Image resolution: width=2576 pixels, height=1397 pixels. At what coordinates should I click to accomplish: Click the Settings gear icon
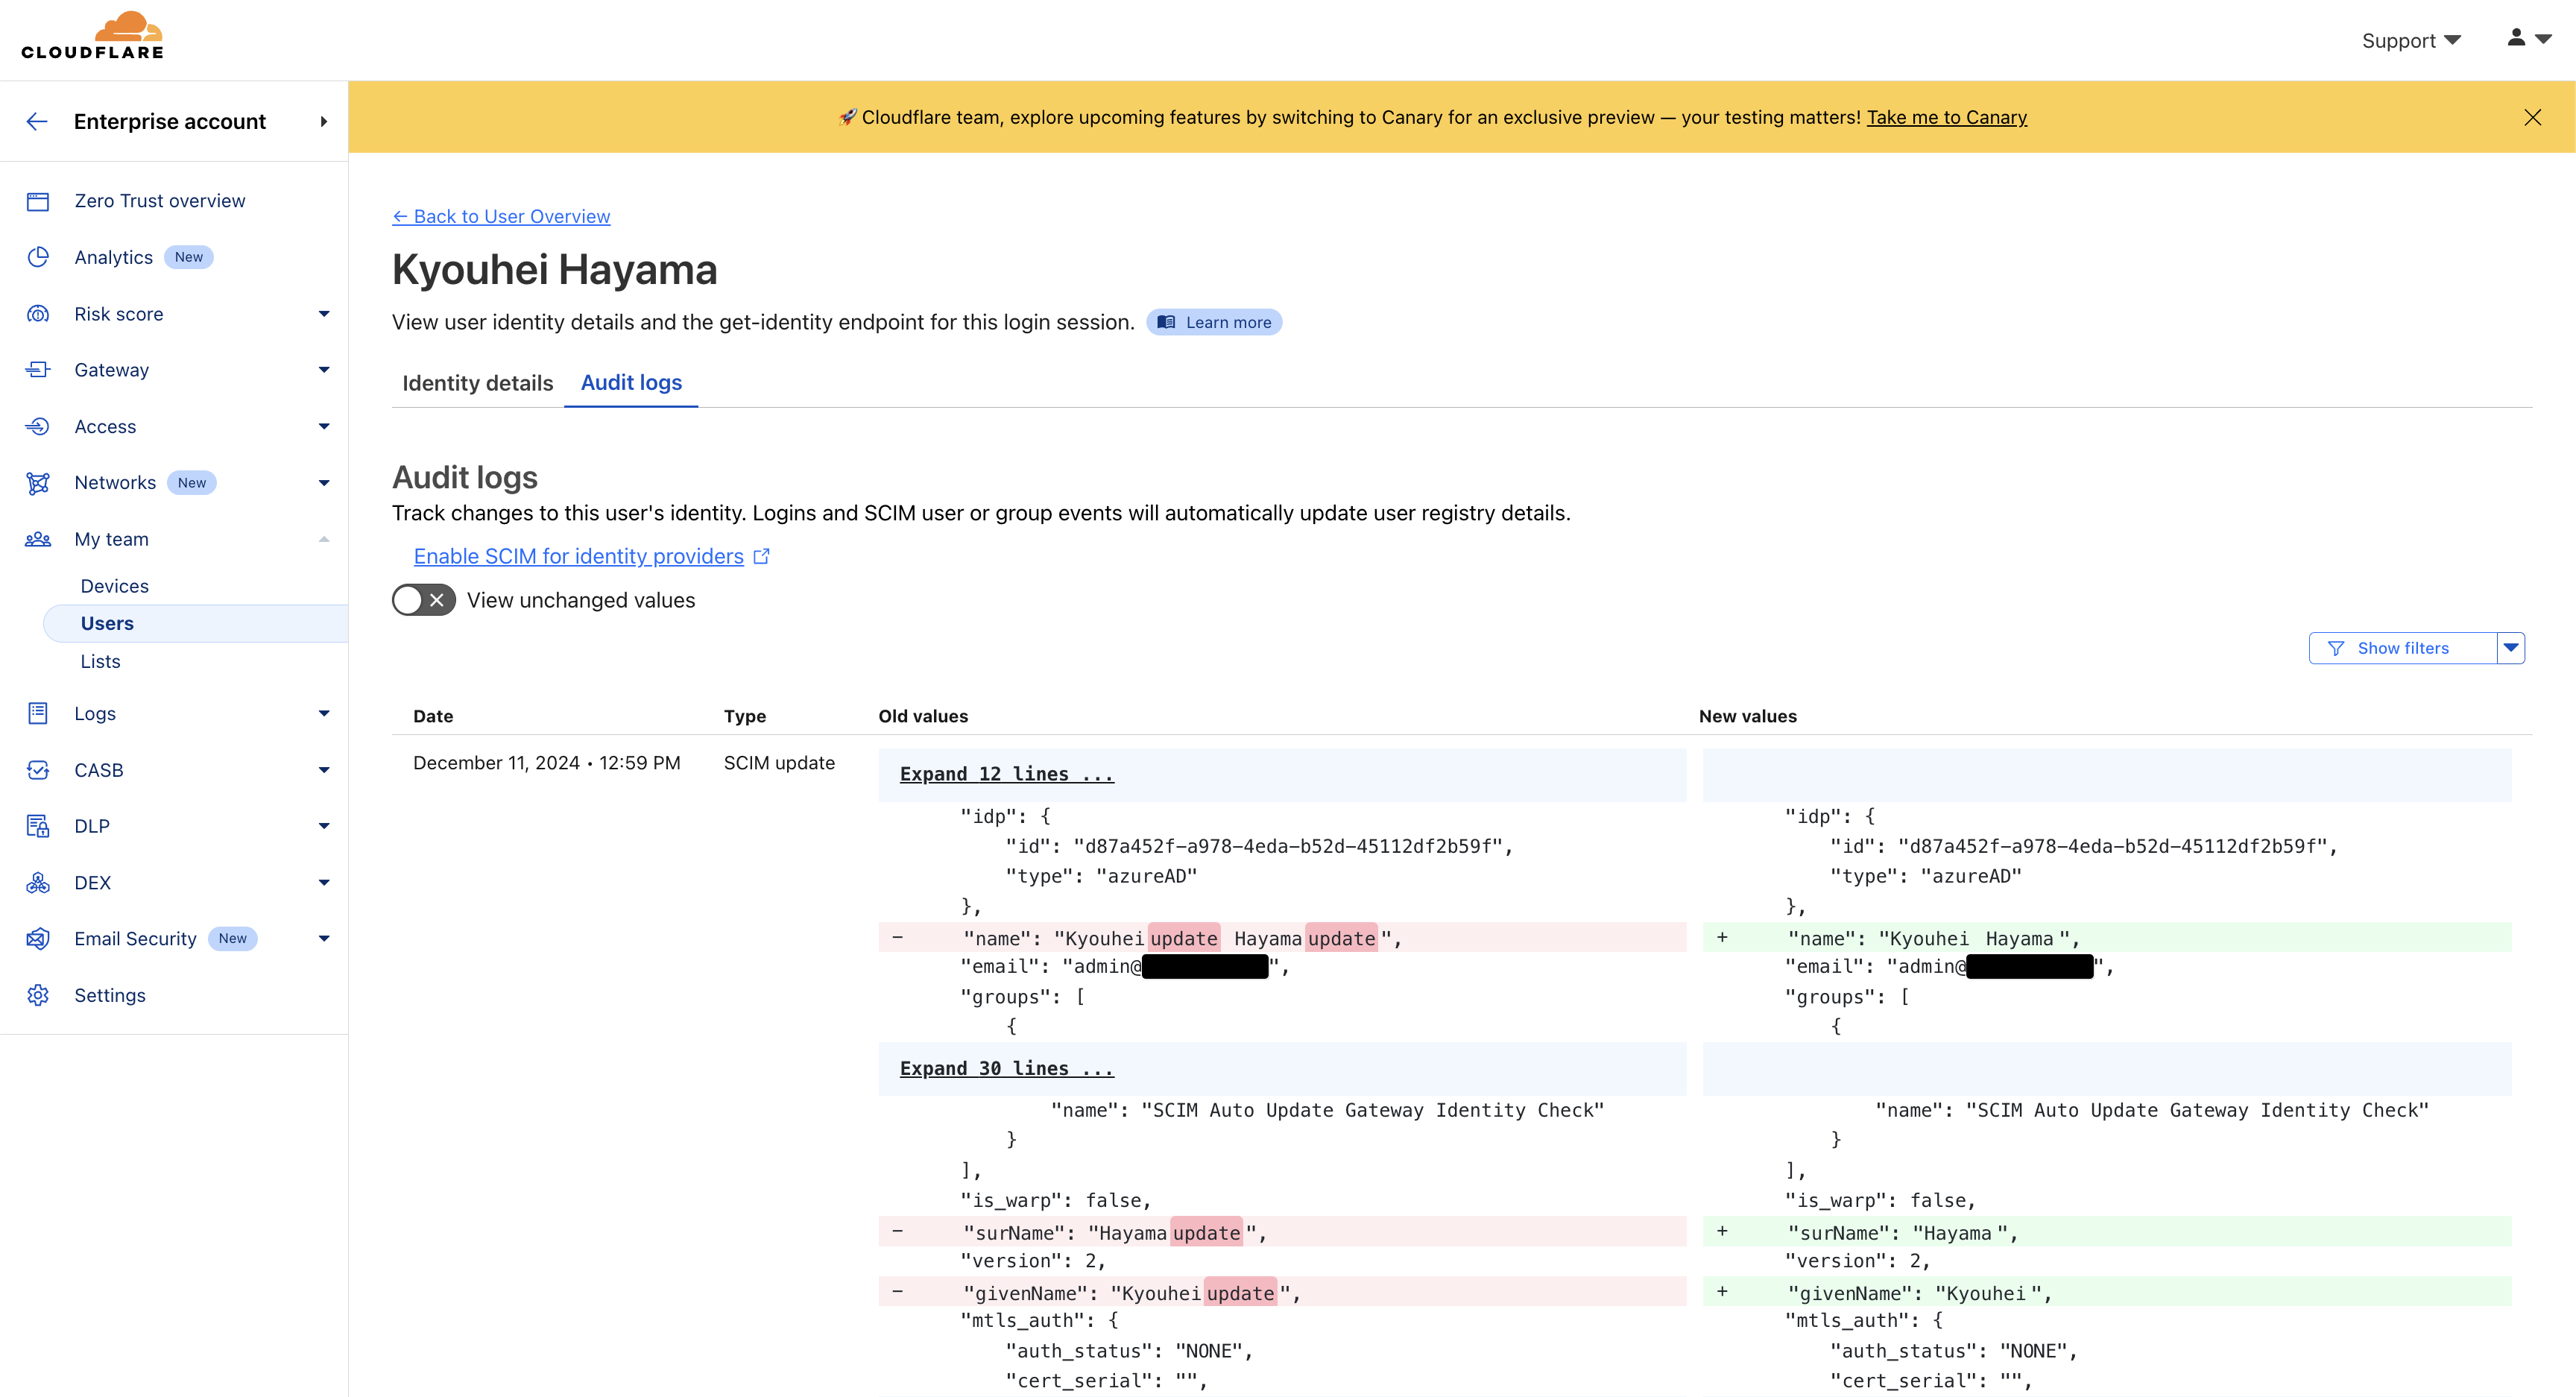pos(38,995)
